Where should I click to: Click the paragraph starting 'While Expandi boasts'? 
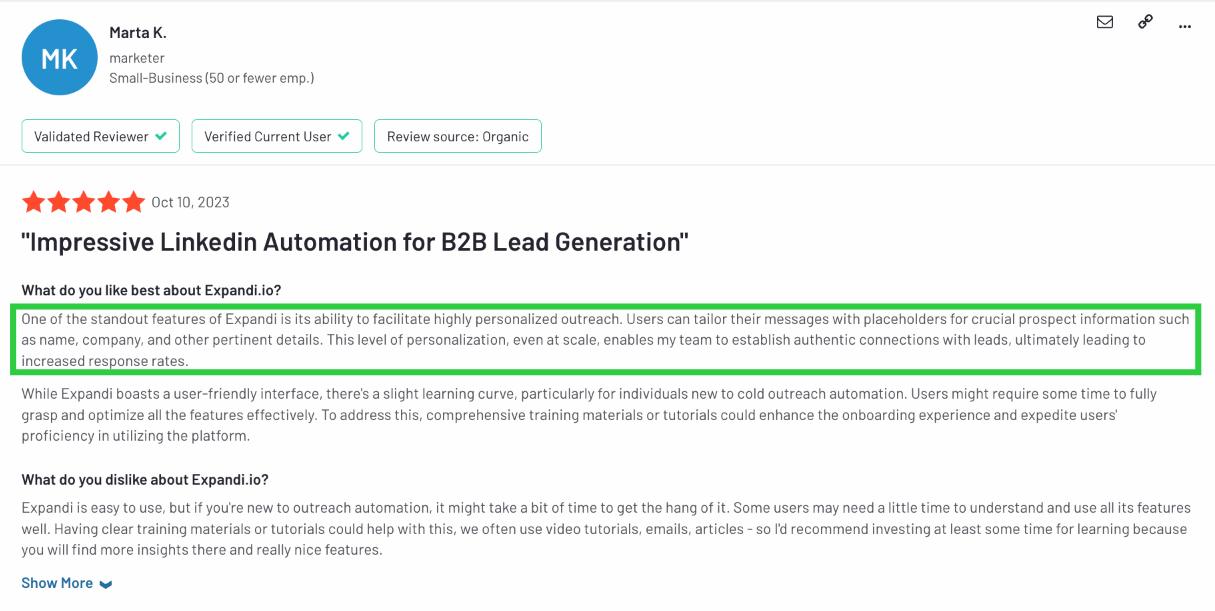(590, 415)
